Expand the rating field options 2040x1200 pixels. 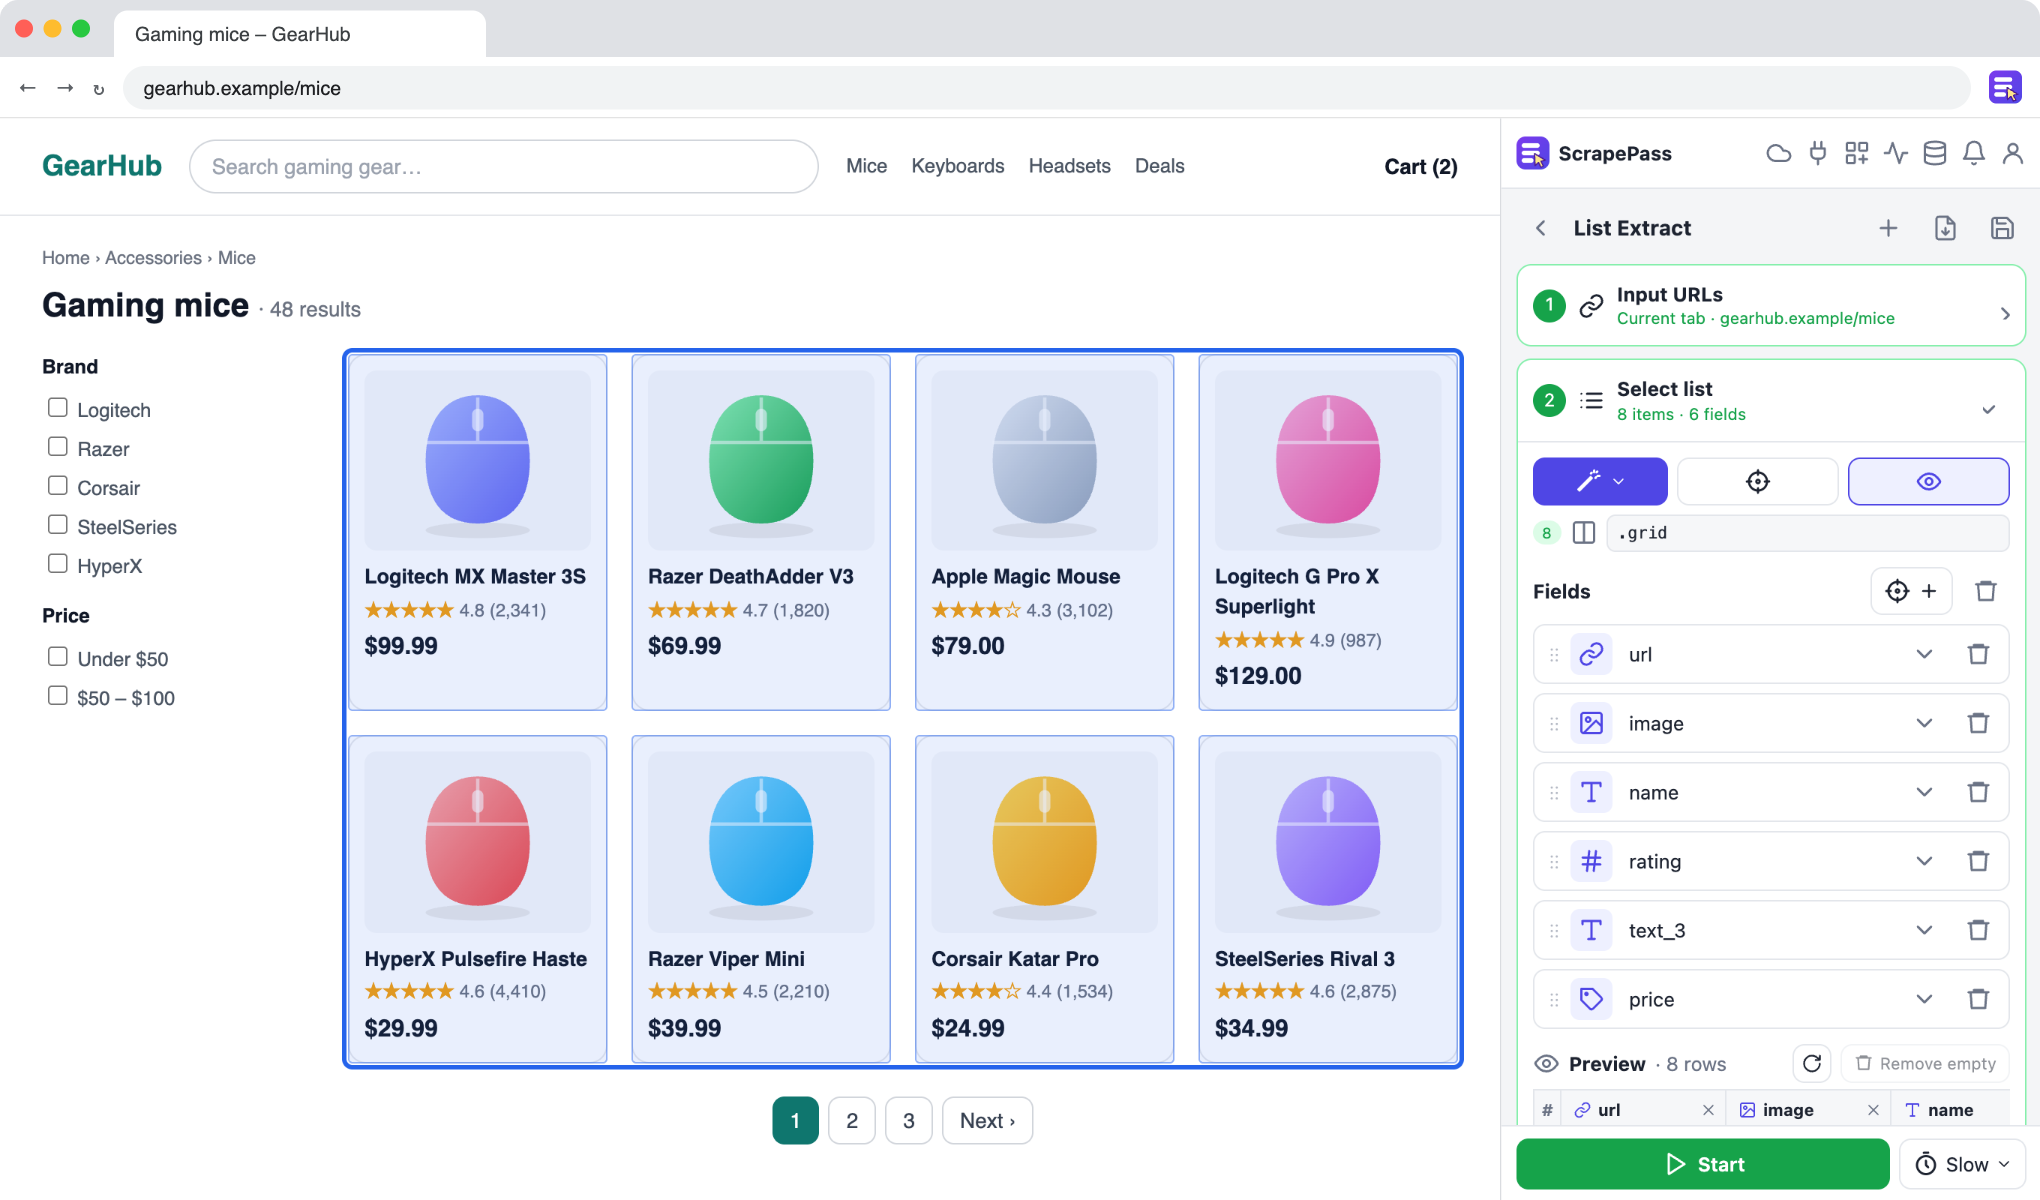pyautogui.click(x=1924, y=861)
